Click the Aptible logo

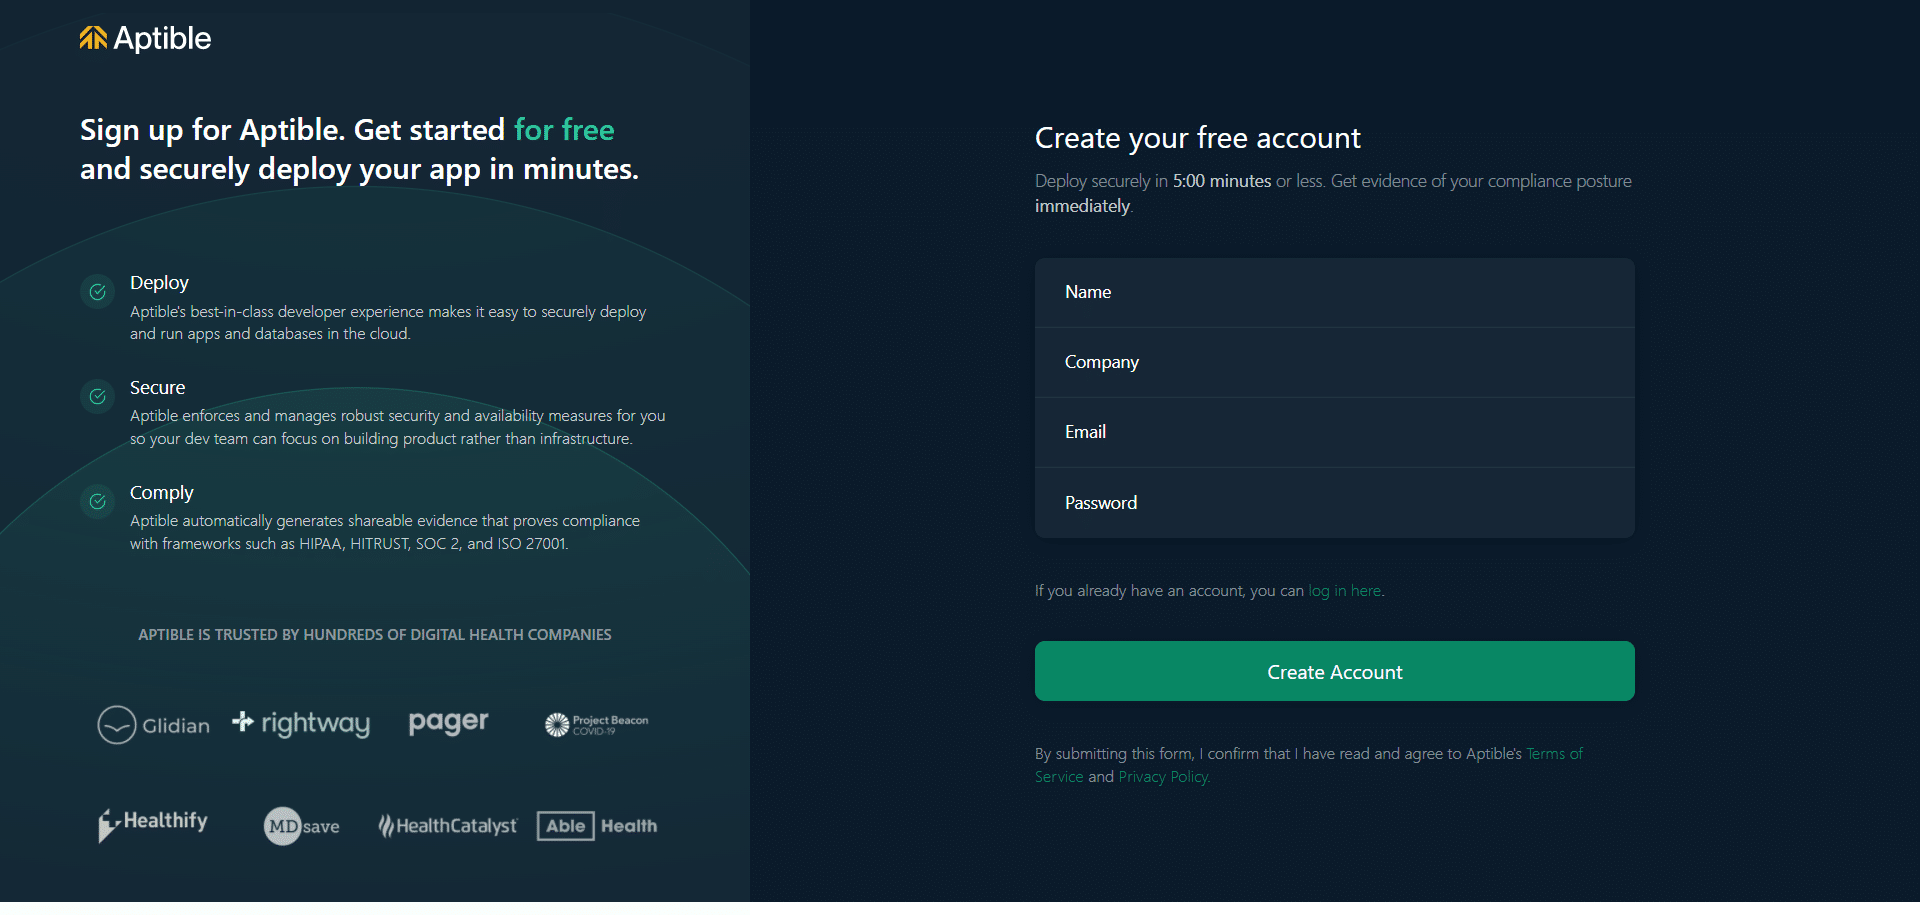[x=146, y=38]
